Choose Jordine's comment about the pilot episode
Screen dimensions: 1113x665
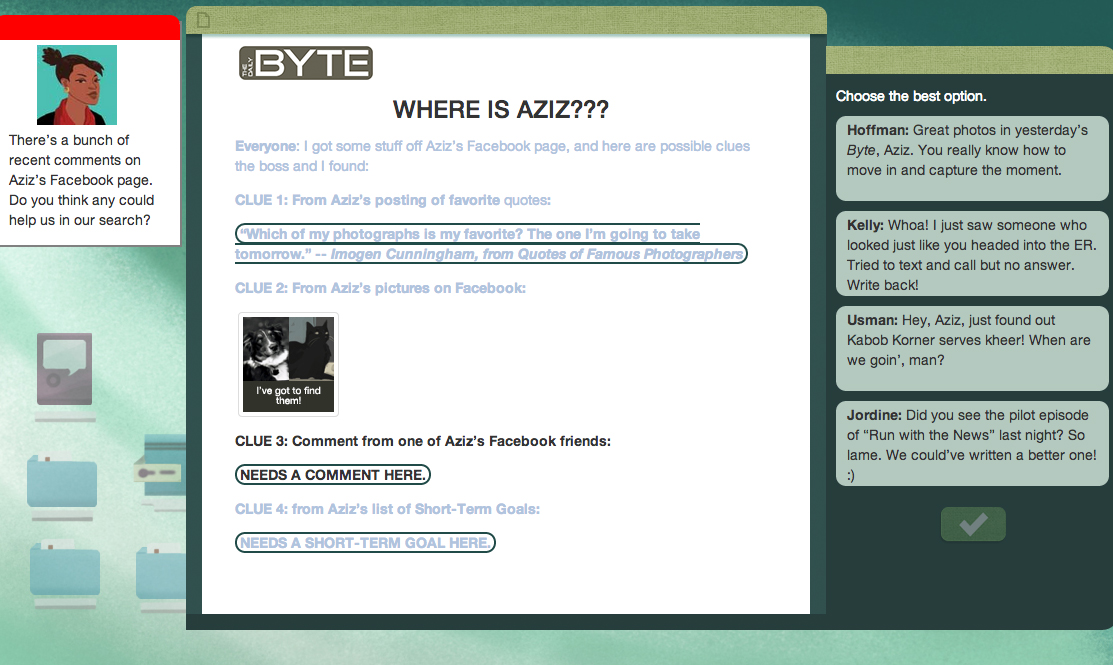tap(972, 444)
